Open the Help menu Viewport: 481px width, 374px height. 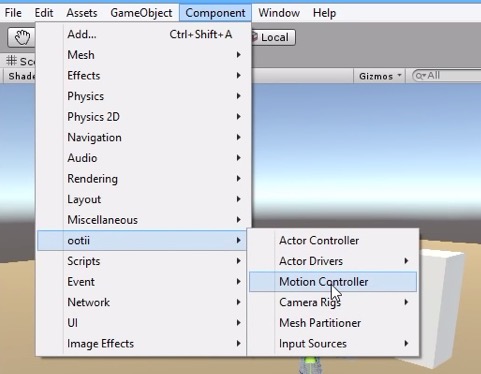[324, 13]
